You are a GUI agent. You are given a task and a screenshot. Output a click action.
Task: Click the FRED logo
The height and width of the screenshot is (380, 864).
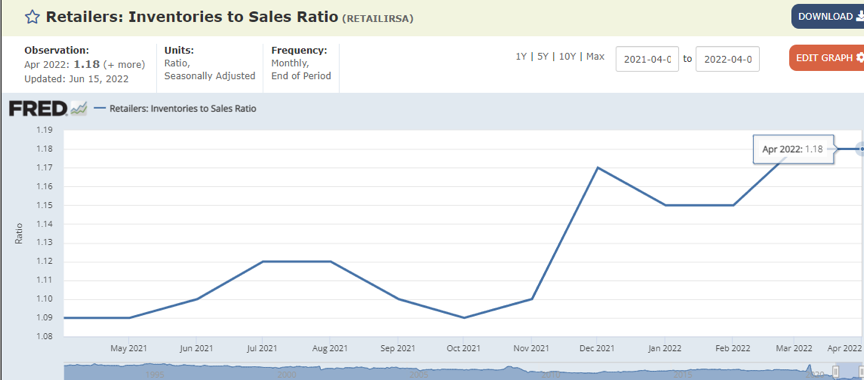pyautogui.click(x=38, y=108)
